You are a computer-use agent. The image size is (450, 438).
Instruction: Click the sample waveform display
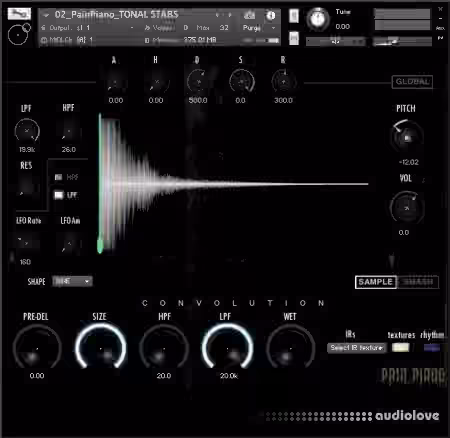(x=233, y=184)
